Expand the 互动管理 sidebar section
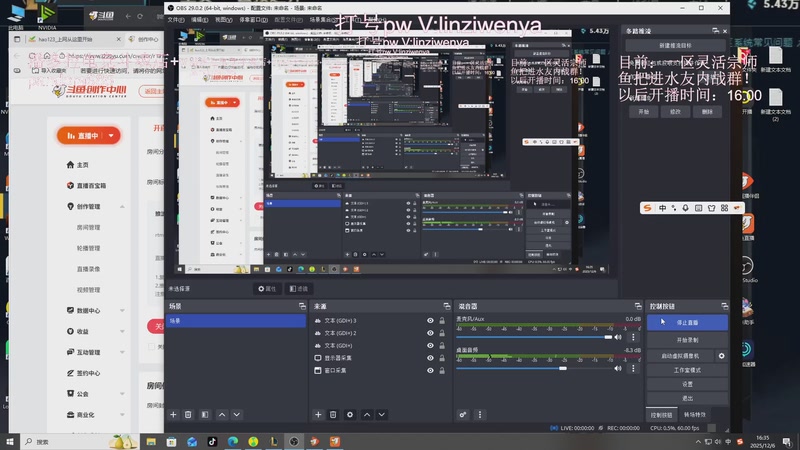 click(122, 352)
